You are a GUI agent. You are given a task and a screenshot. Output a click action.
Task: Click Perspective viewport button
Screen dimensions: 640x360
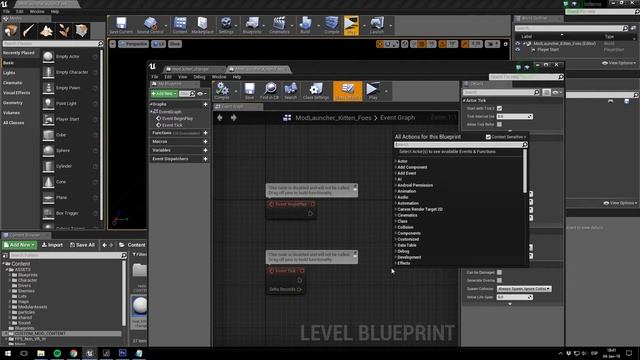pos(133,44)
